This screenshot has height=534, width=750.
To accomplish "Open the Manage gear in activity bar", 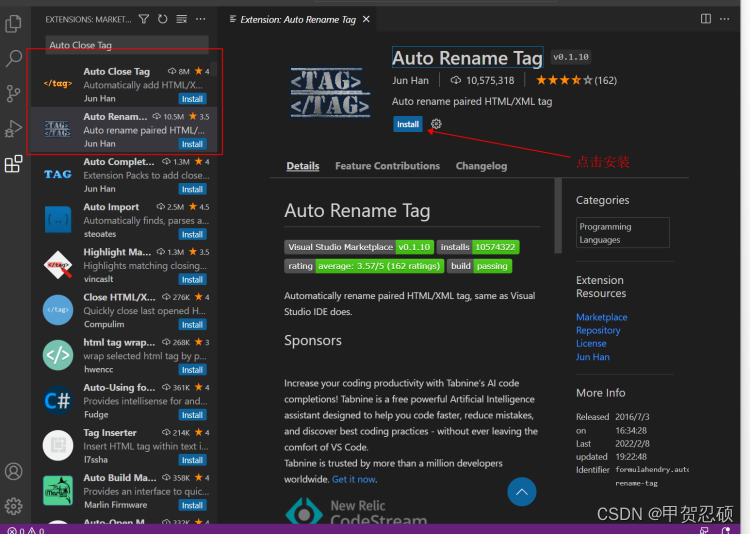I will point(13,506).
